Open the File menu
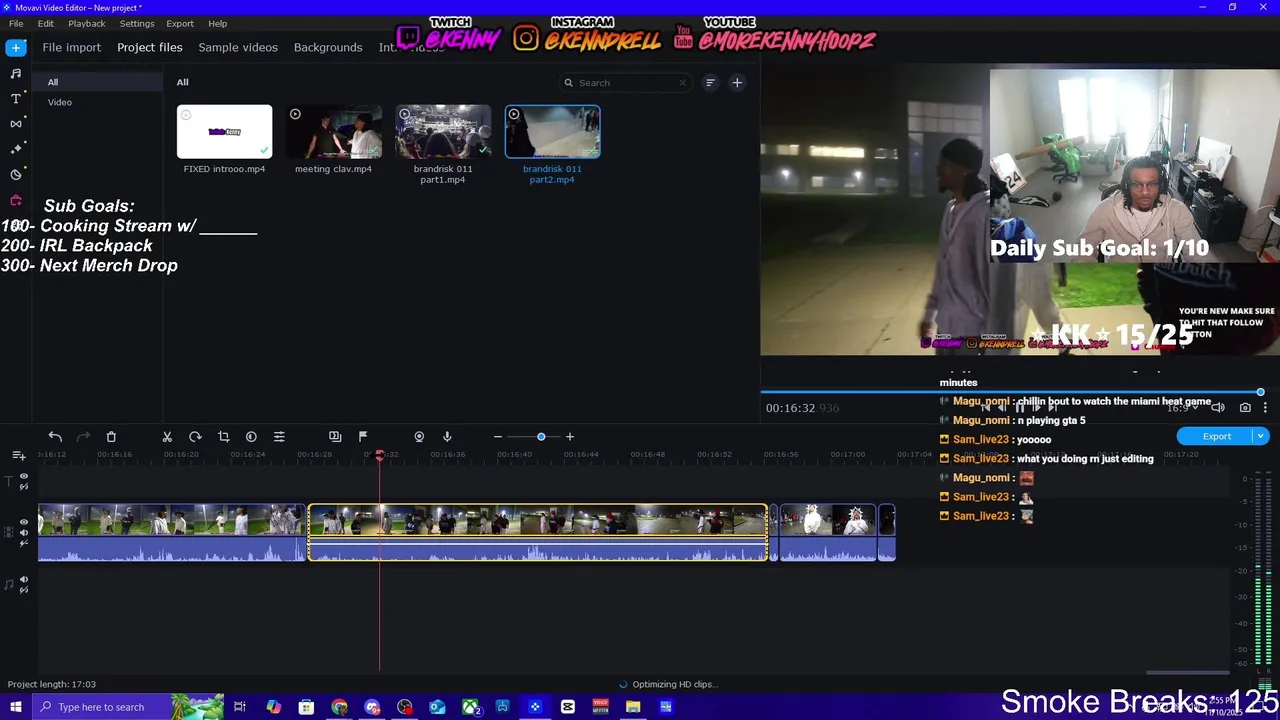This screenshot has width=1280, height=720. (16, 23)
